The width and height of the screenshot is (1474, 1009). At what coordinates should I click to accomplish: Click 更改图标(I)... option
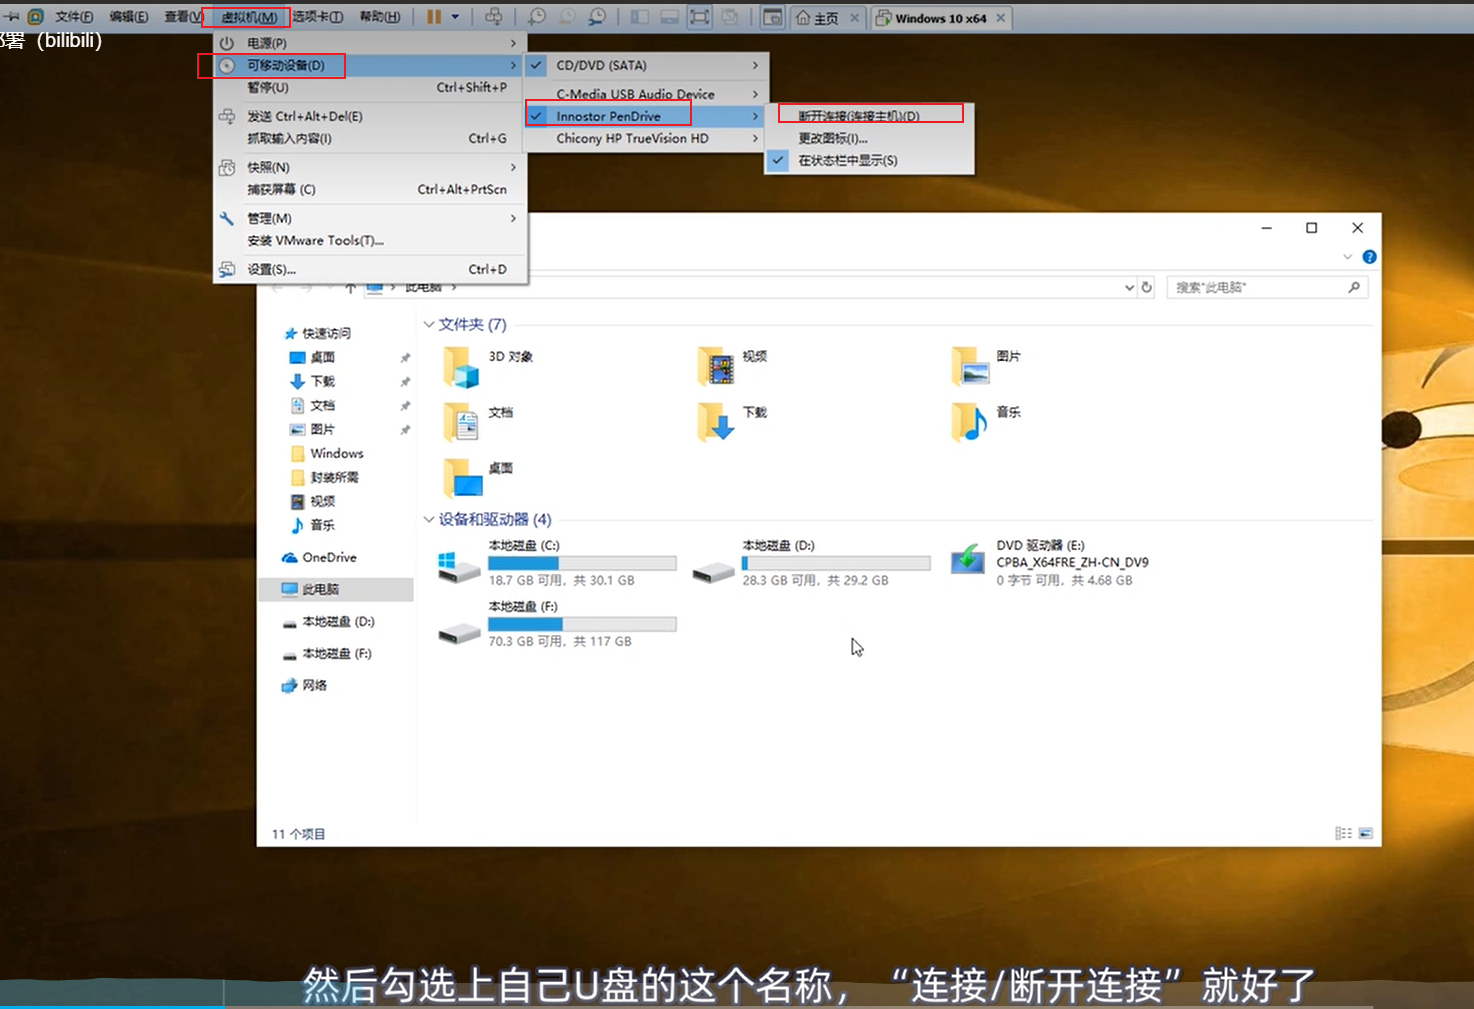pos(869,138)
